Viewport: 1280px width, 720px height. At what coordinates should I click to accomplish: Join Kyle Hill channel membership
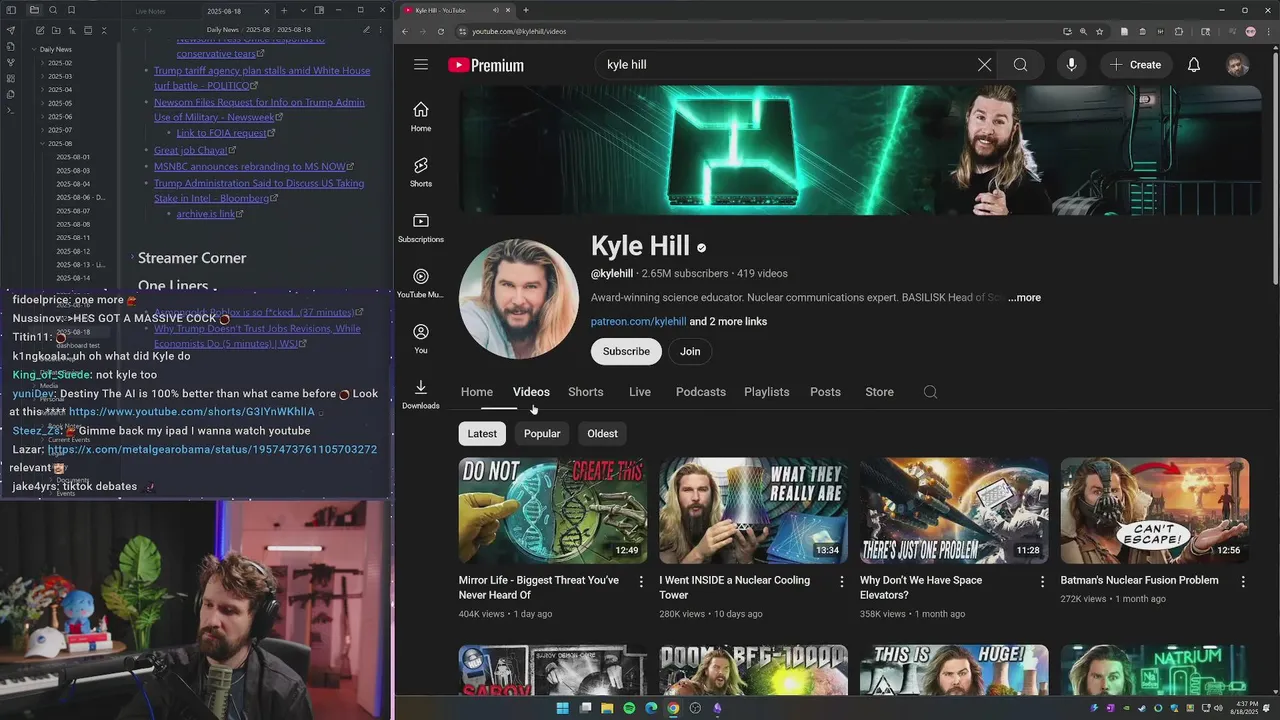click(x=690, y=352)
